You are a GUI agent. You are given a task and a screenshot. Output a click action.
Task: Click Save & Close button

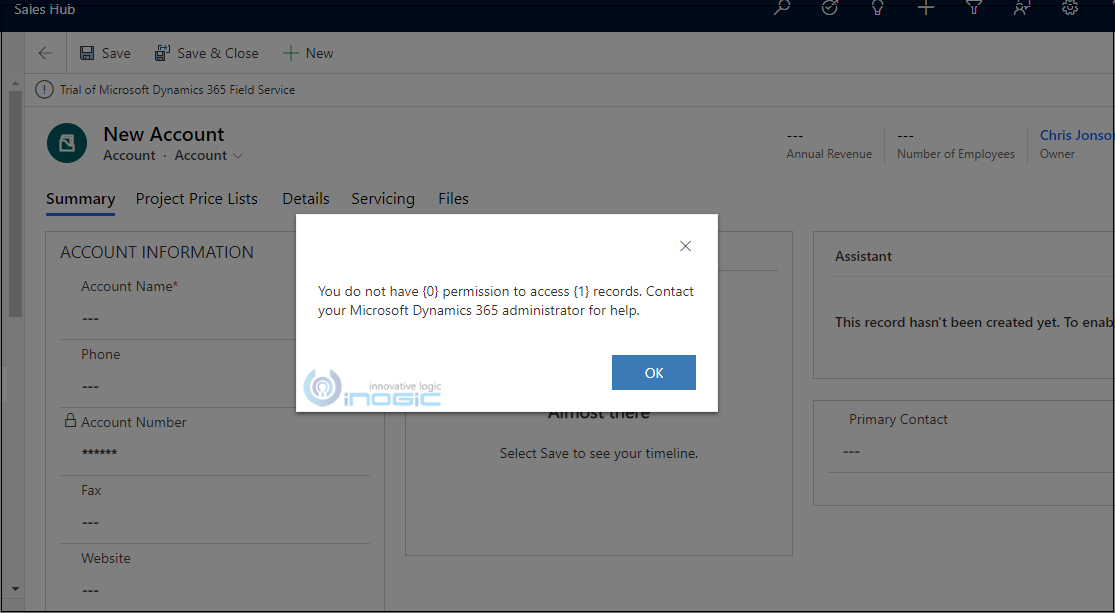[x=206, y=53]
